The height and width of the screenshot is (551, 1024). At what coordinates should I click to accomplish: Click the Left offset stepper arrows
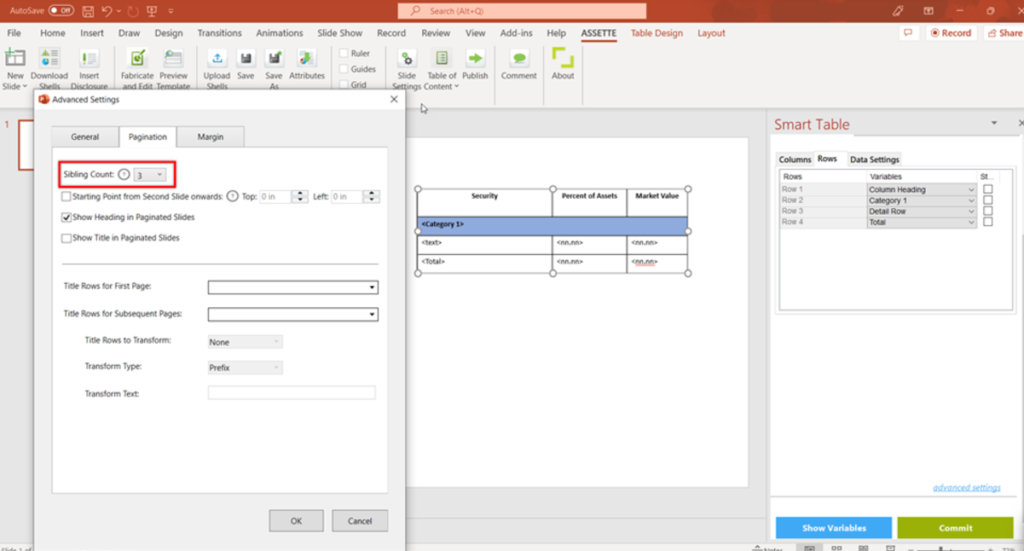(371, 196)
